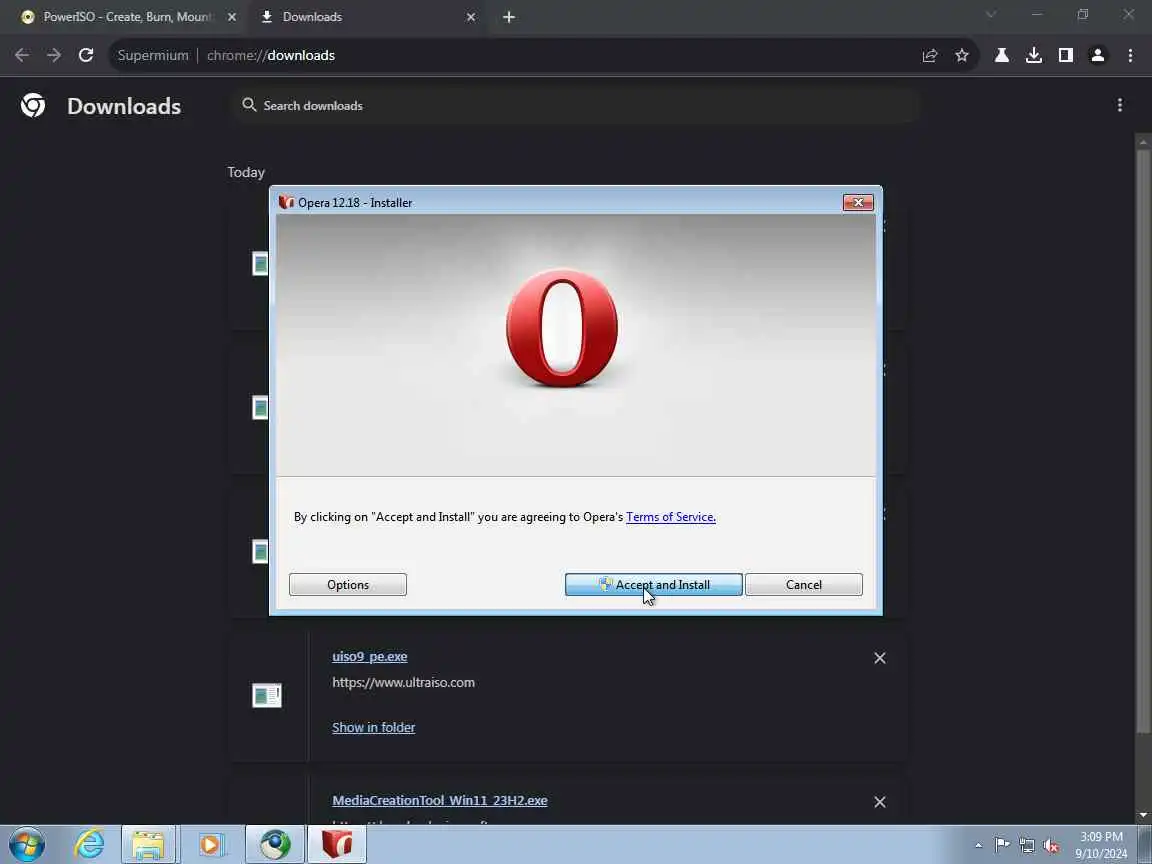Viewport: 1152px width, 864px height.
Task: Share this page icon in address bar
Action: point(930,55)
